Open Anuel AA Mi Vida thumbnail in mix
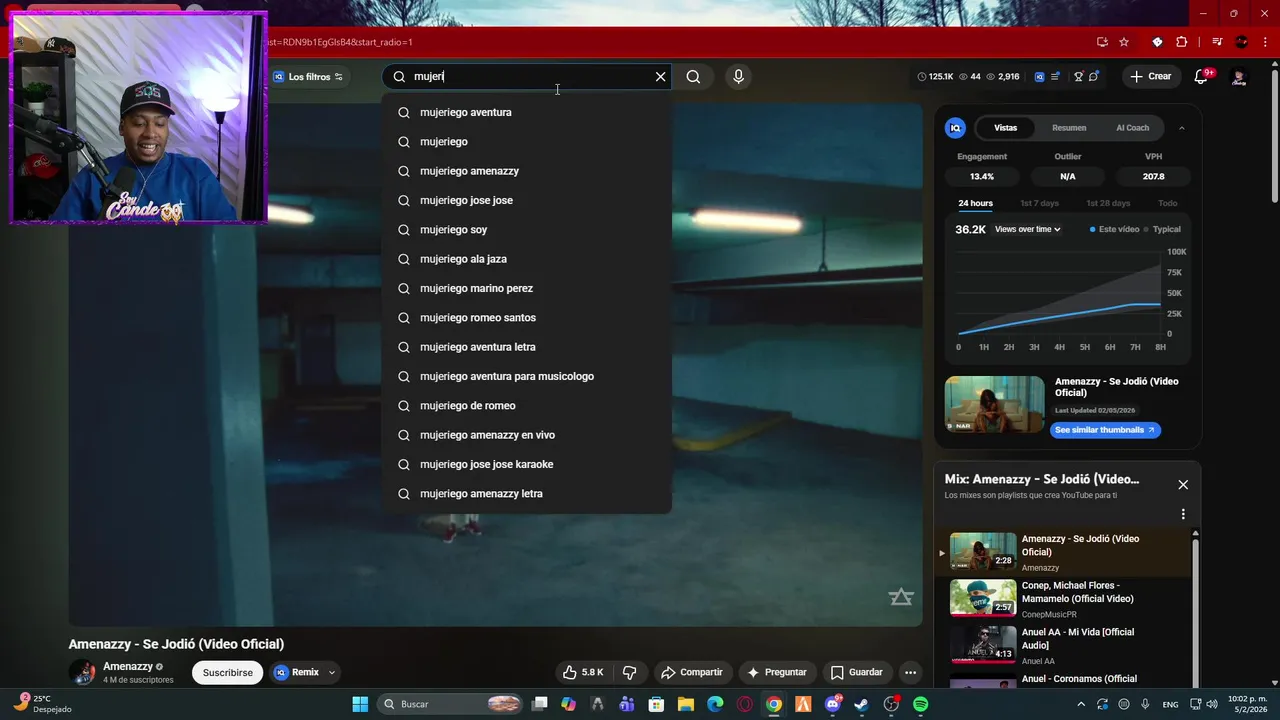The image size is (1280, 720). [x=983, y=645]
